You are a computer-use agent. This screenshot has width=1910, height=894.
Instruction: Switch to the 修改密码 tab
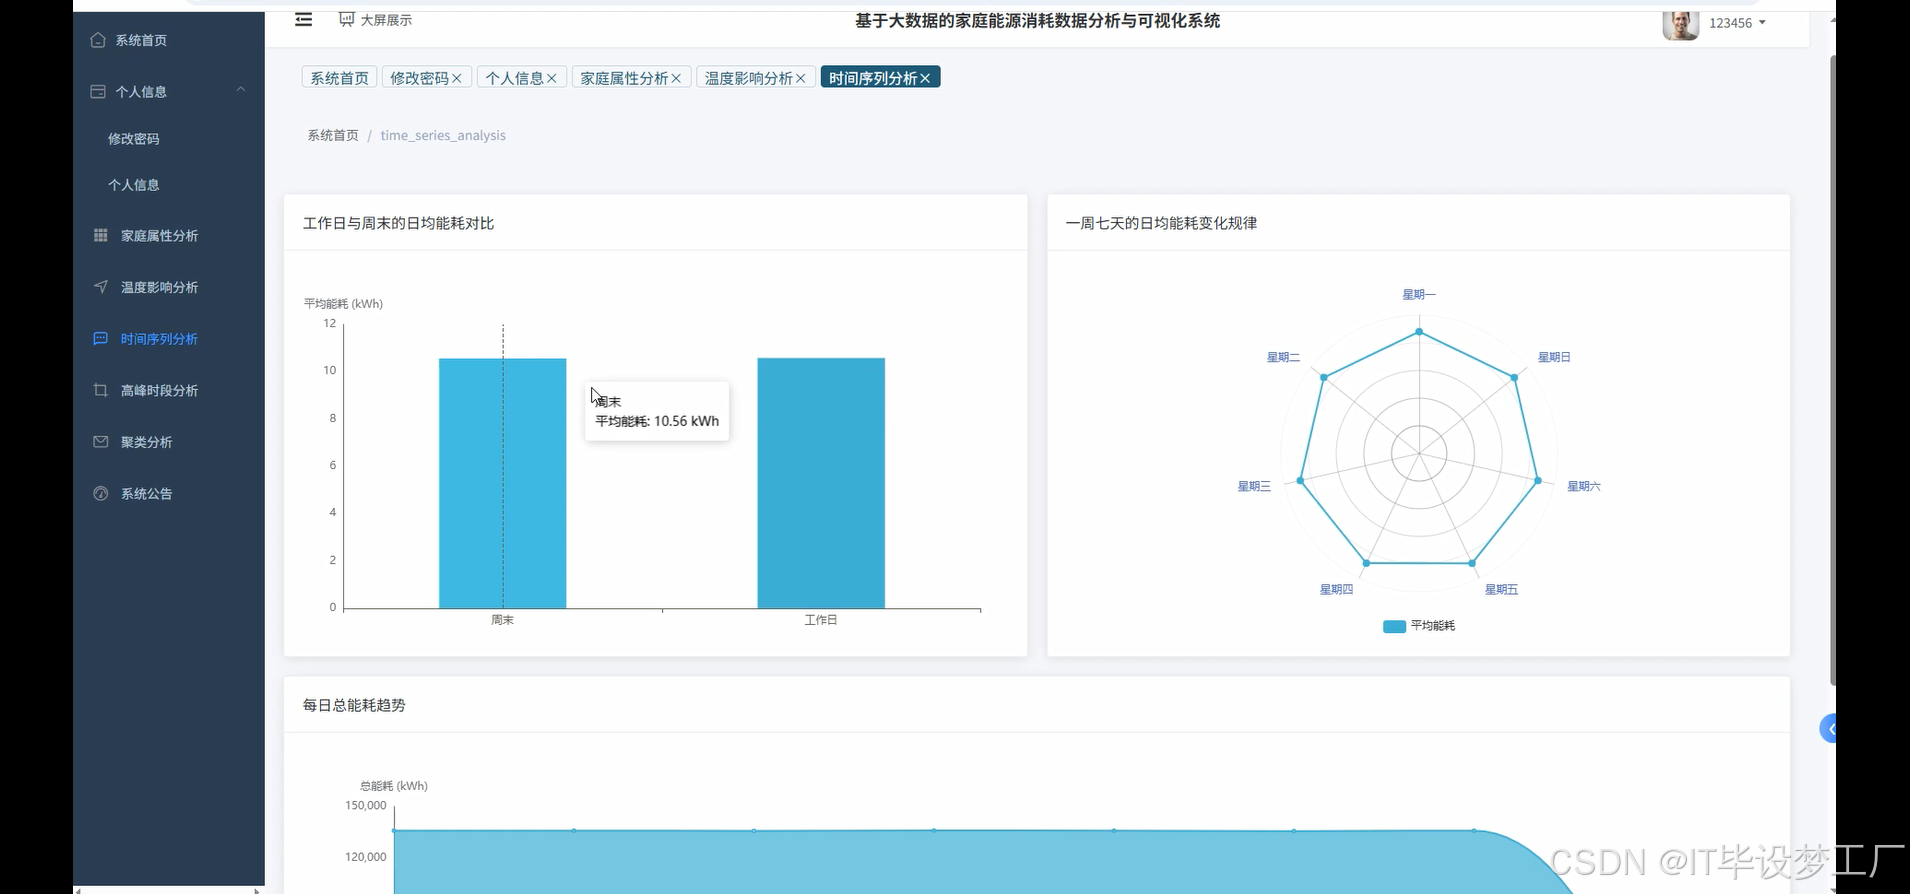point(419,78)
